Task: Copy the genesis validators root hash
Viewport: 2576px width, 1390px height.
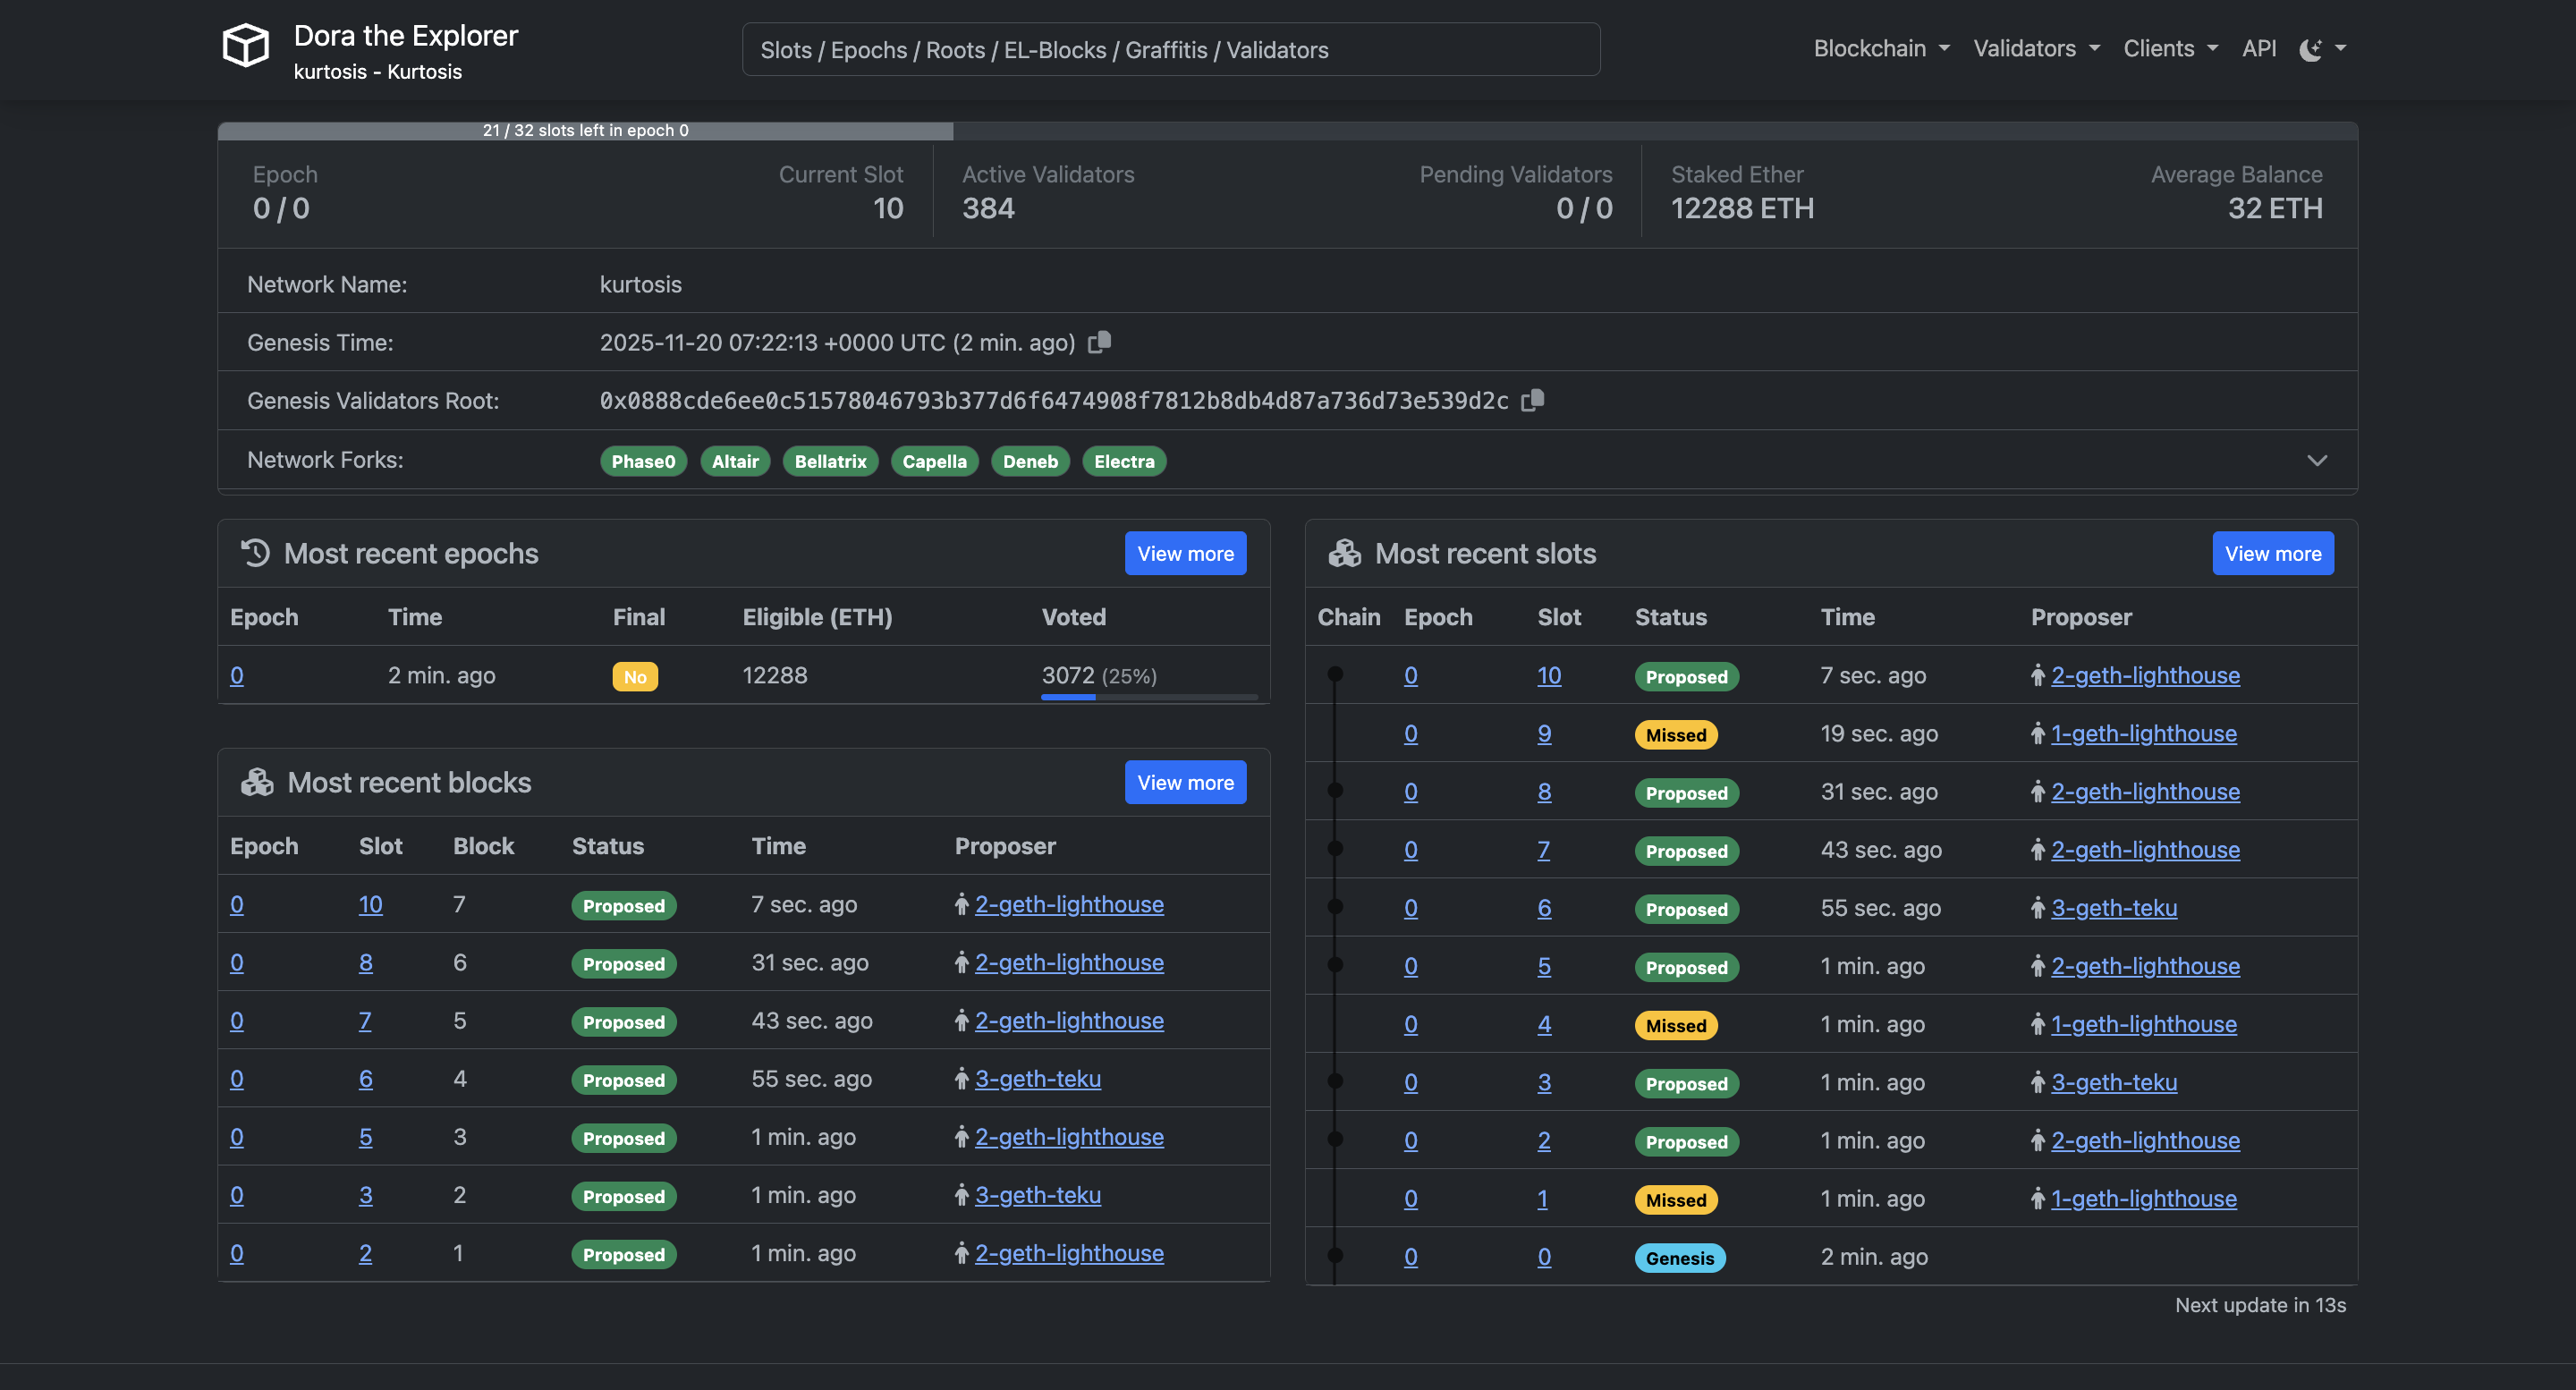Action: coord(1532,400)
